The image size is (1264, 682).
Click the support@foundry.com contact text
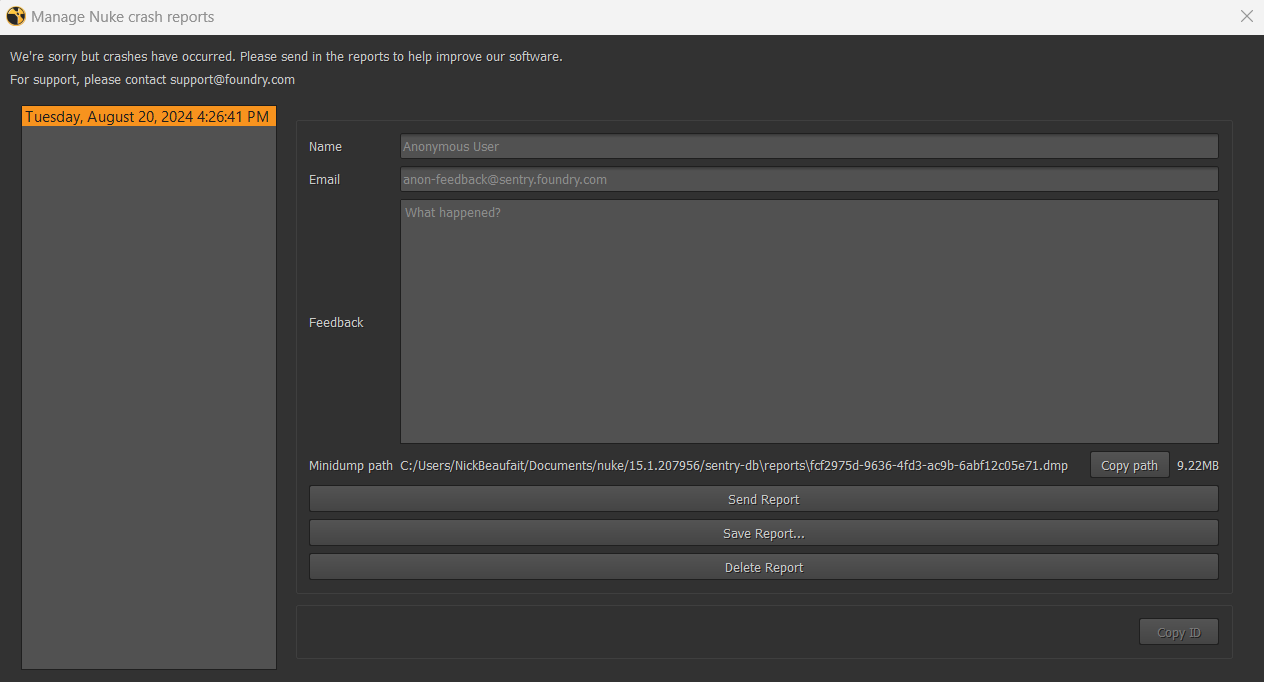pyautogui.click(x=232, y=79)
